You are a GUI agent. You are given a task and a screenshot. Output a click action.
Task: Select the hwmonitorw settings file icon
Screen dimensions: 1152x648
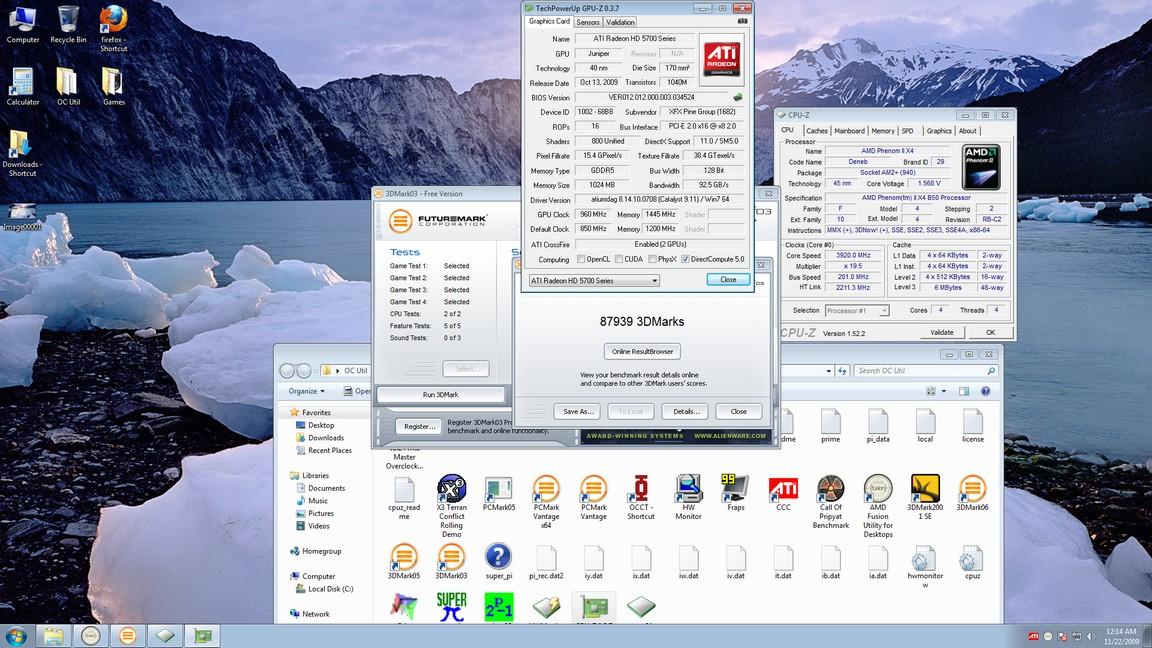click(925, 566)
